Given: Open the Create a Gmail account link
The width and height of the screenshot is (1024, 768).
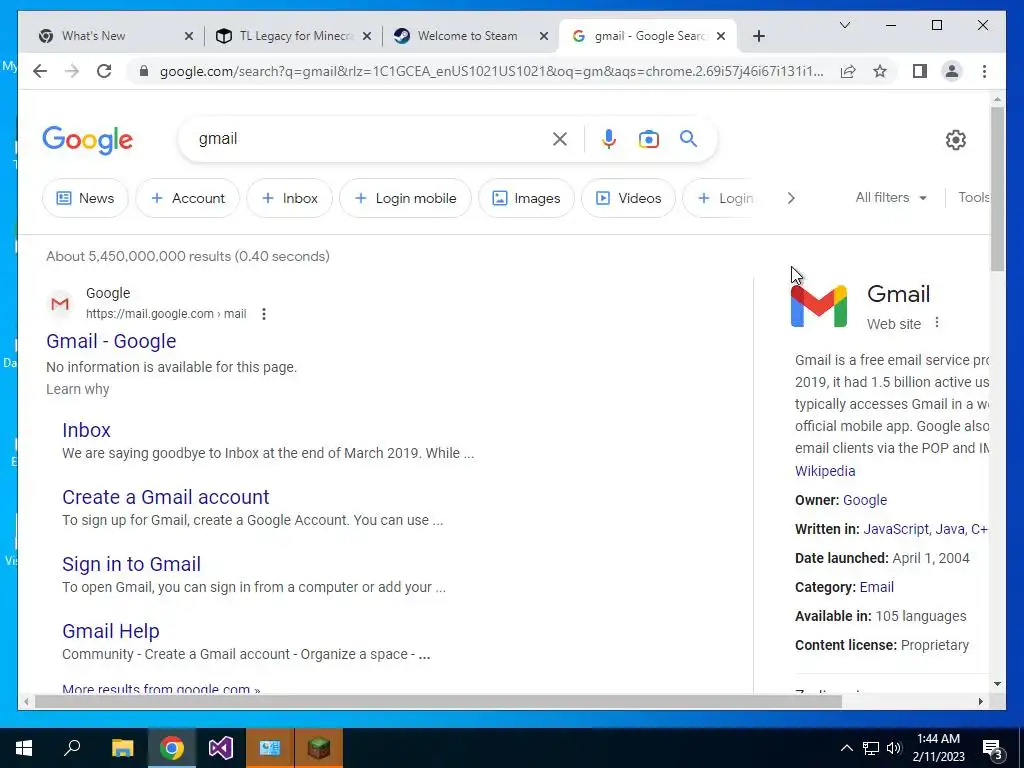Looking at the screenshot, I should tap(165, 497).
